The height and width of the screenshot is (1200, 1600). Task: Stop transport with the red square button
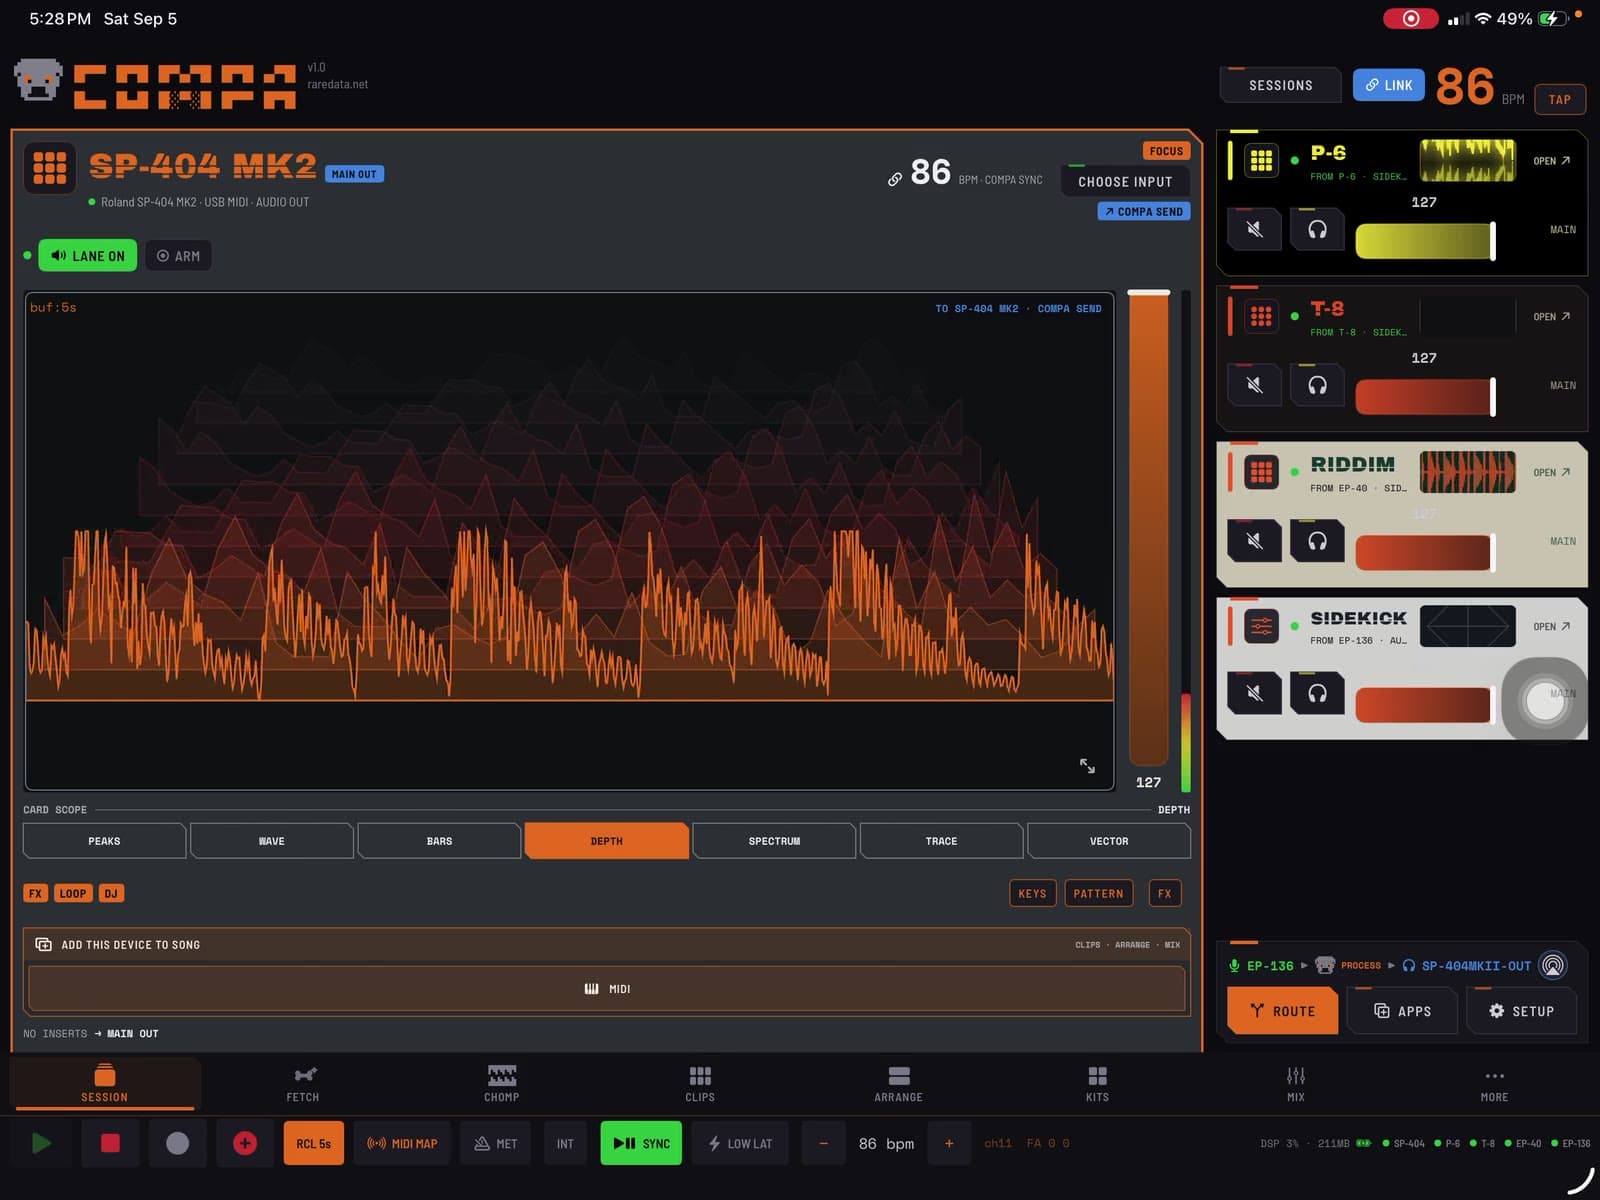pos(110,1143)
